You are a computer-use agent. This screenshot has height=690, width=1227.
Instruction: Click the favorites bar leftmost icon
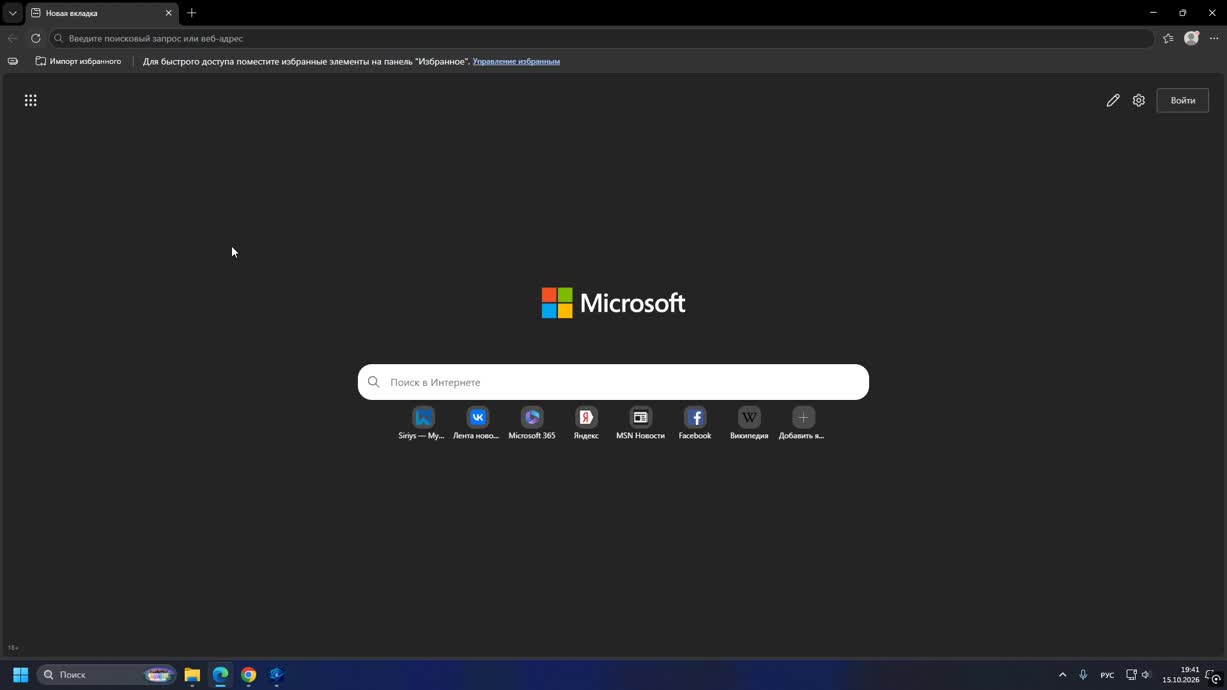pyautogui.click(x=13, y=61)
